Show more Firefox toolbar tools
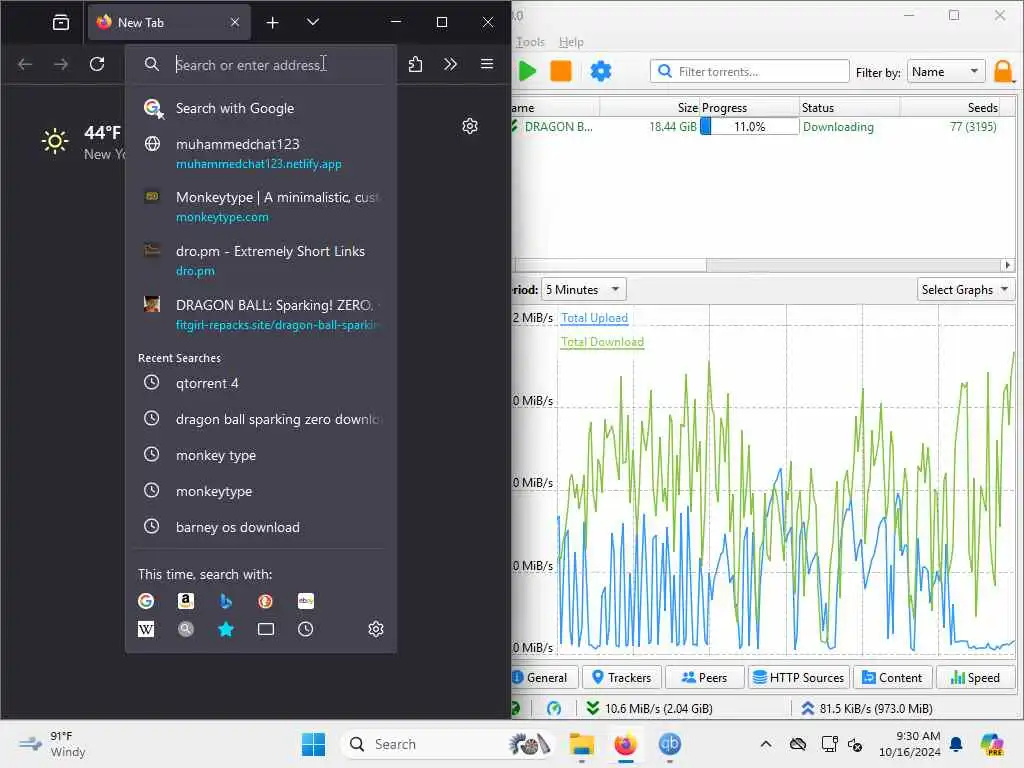The image size is (1024, 768). [x=450, y=64]
